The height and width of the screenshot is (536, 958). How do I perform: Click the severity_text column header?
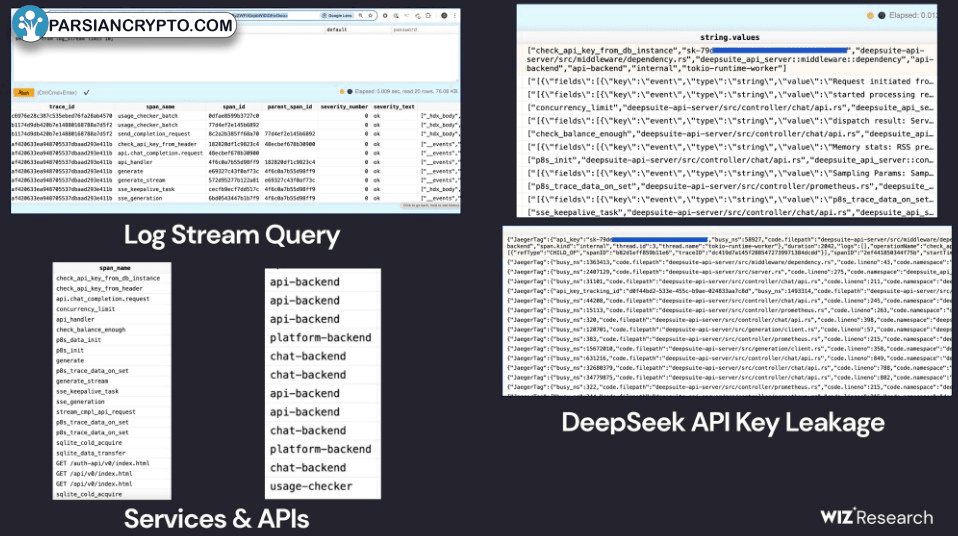point(394,106)
